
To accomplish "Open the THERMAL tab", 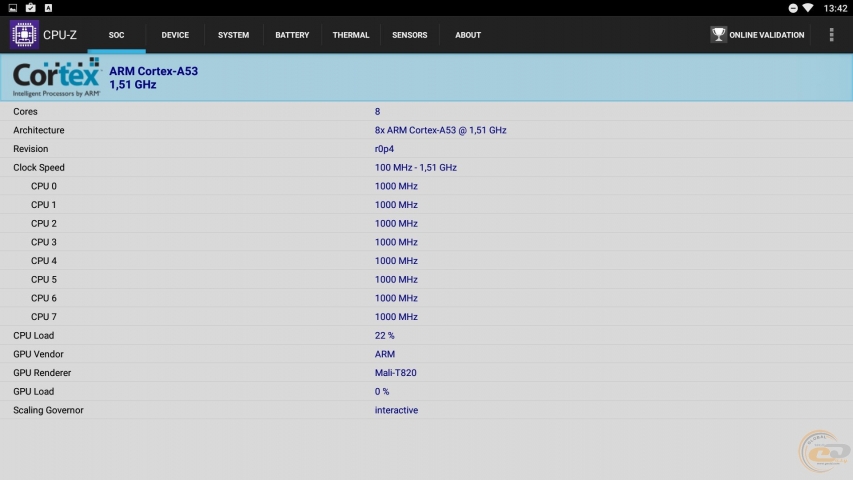I will 351,35.
